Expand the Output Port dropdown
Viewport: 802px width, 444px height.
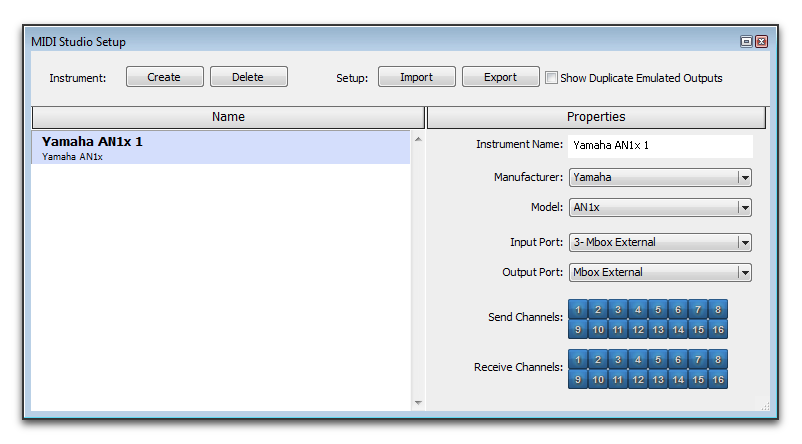pos(660,272)
